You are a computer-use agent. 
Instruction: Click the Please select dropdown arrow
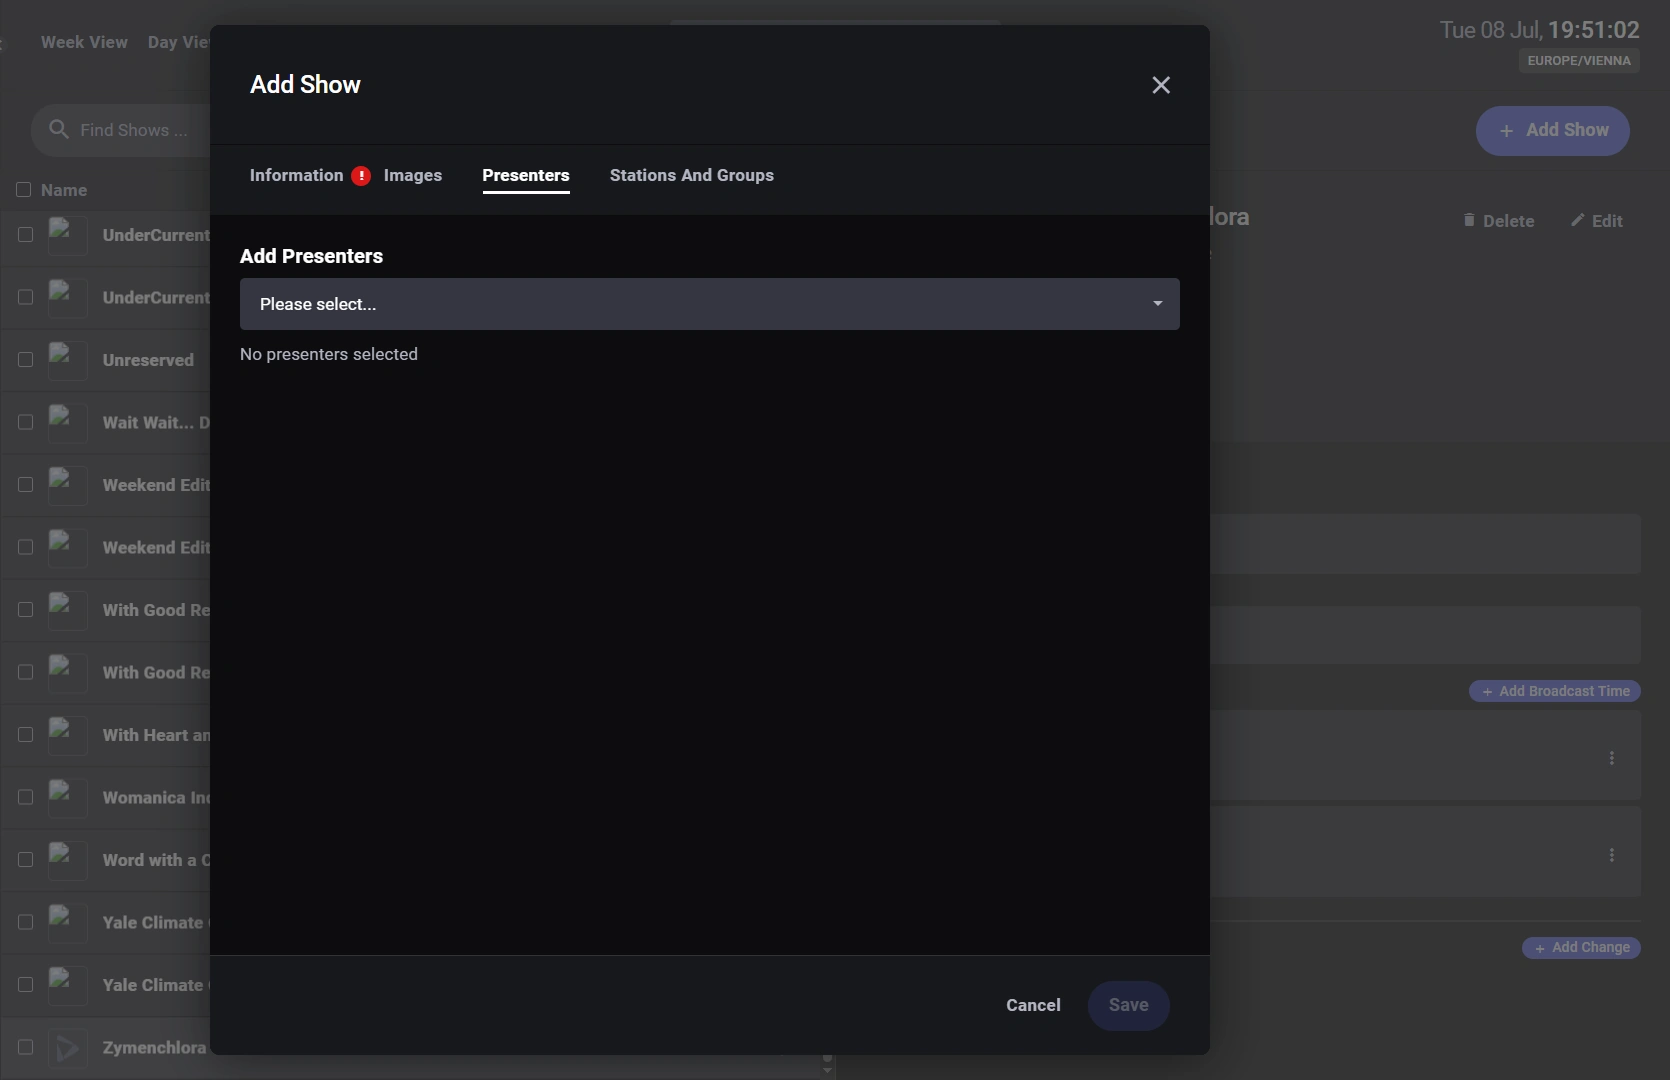1157,303
